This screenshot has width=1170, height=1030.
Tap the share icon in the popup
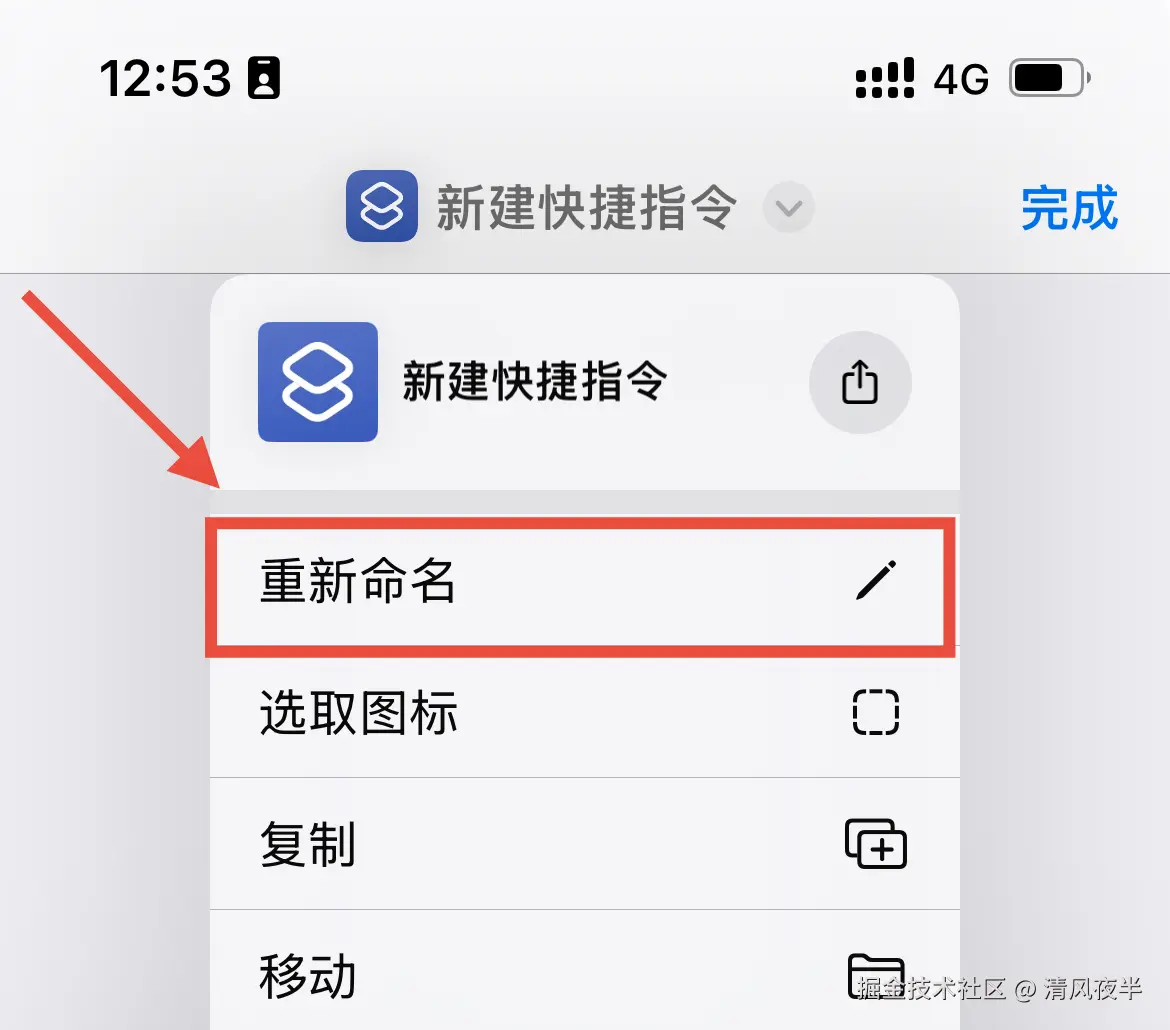coord(860,382)
